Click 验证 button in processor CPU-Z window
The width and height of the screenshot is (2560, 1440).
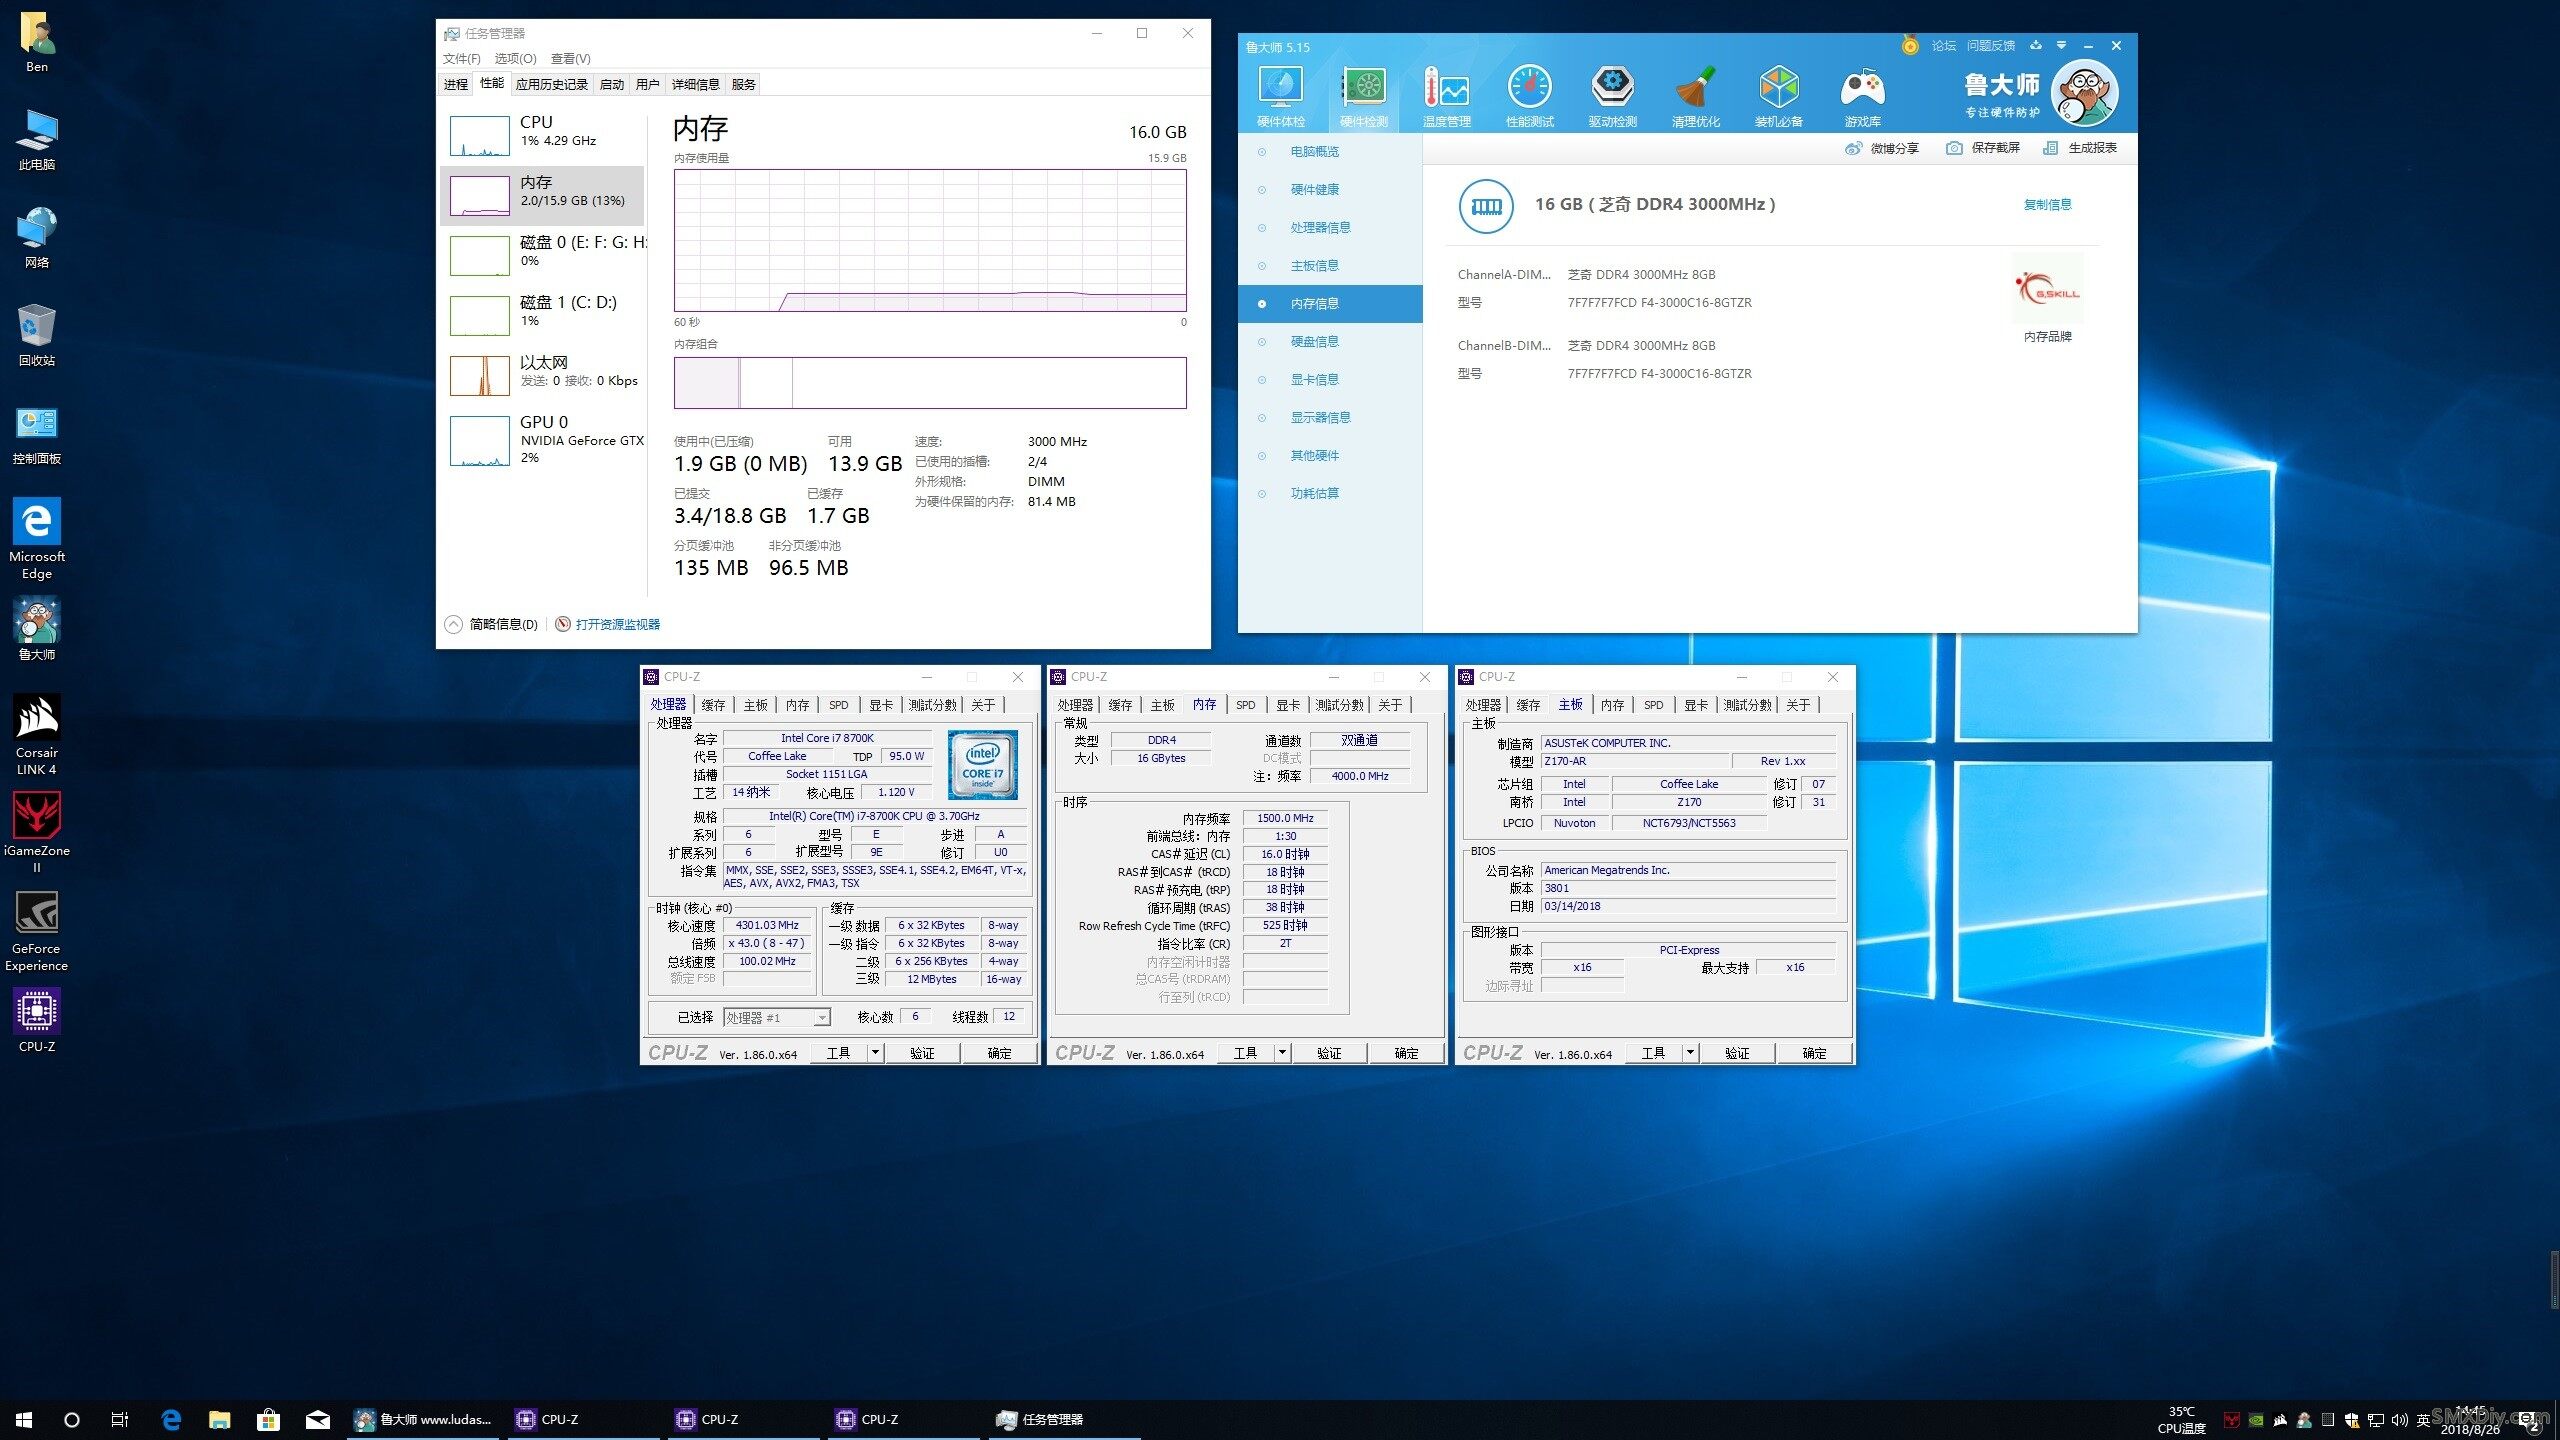pyautogui.click(x=922, y=1053)
